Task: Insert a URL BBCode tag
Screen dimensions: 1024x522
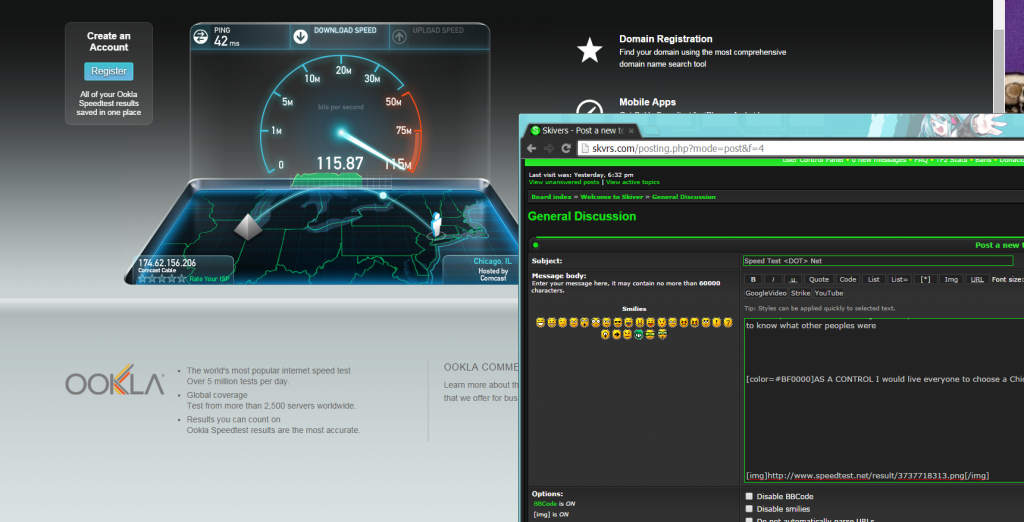Action: [978, 279]
